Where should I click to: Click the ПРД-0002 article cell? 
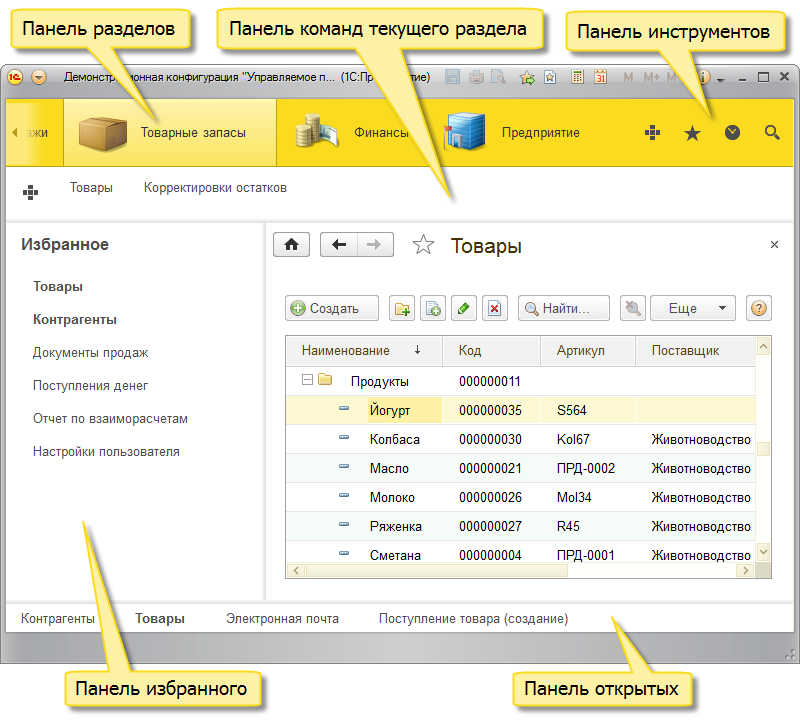[586, 468]
